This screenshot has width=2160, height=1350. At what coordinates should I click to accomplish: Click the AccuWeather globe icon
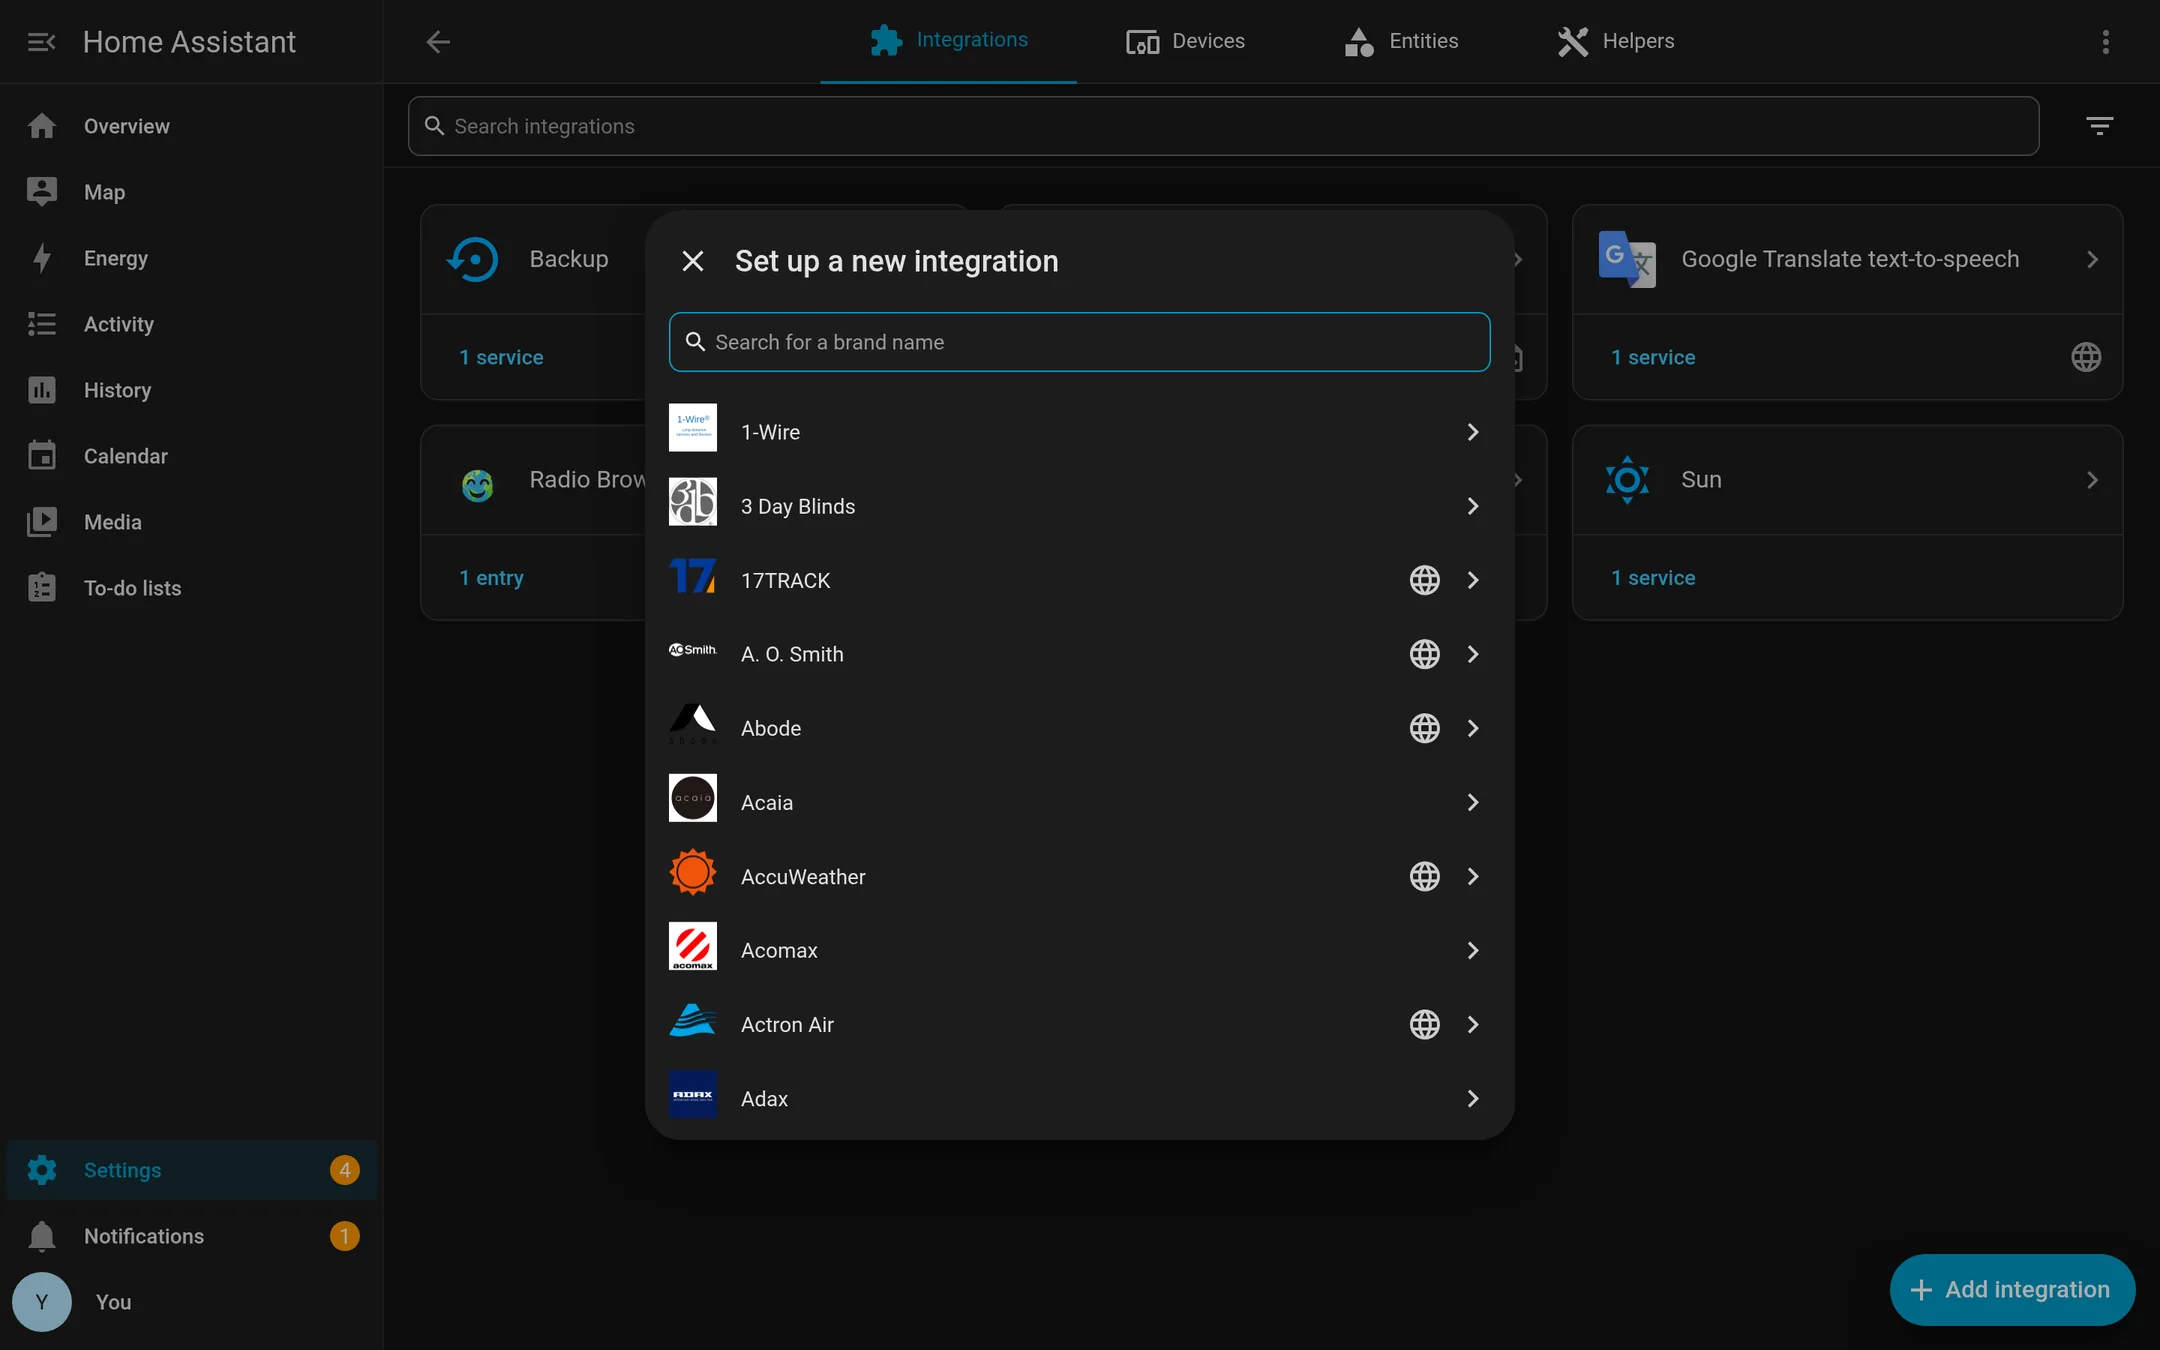(1425, 876)
